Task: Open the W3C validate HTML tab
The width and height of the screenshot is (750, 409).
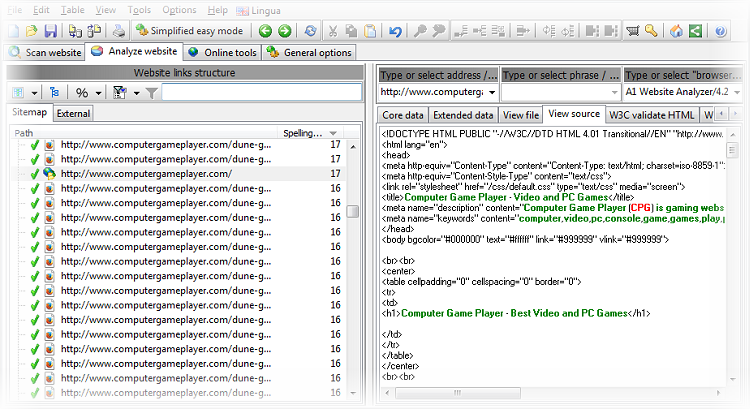Action: coord(650,114)
